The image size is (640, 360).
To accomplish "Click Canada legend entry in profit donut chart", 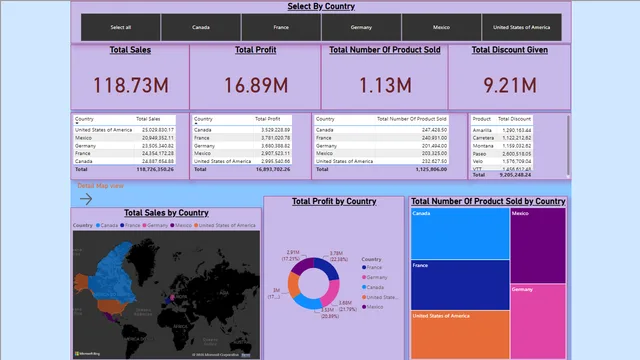I will click(373, 287).
